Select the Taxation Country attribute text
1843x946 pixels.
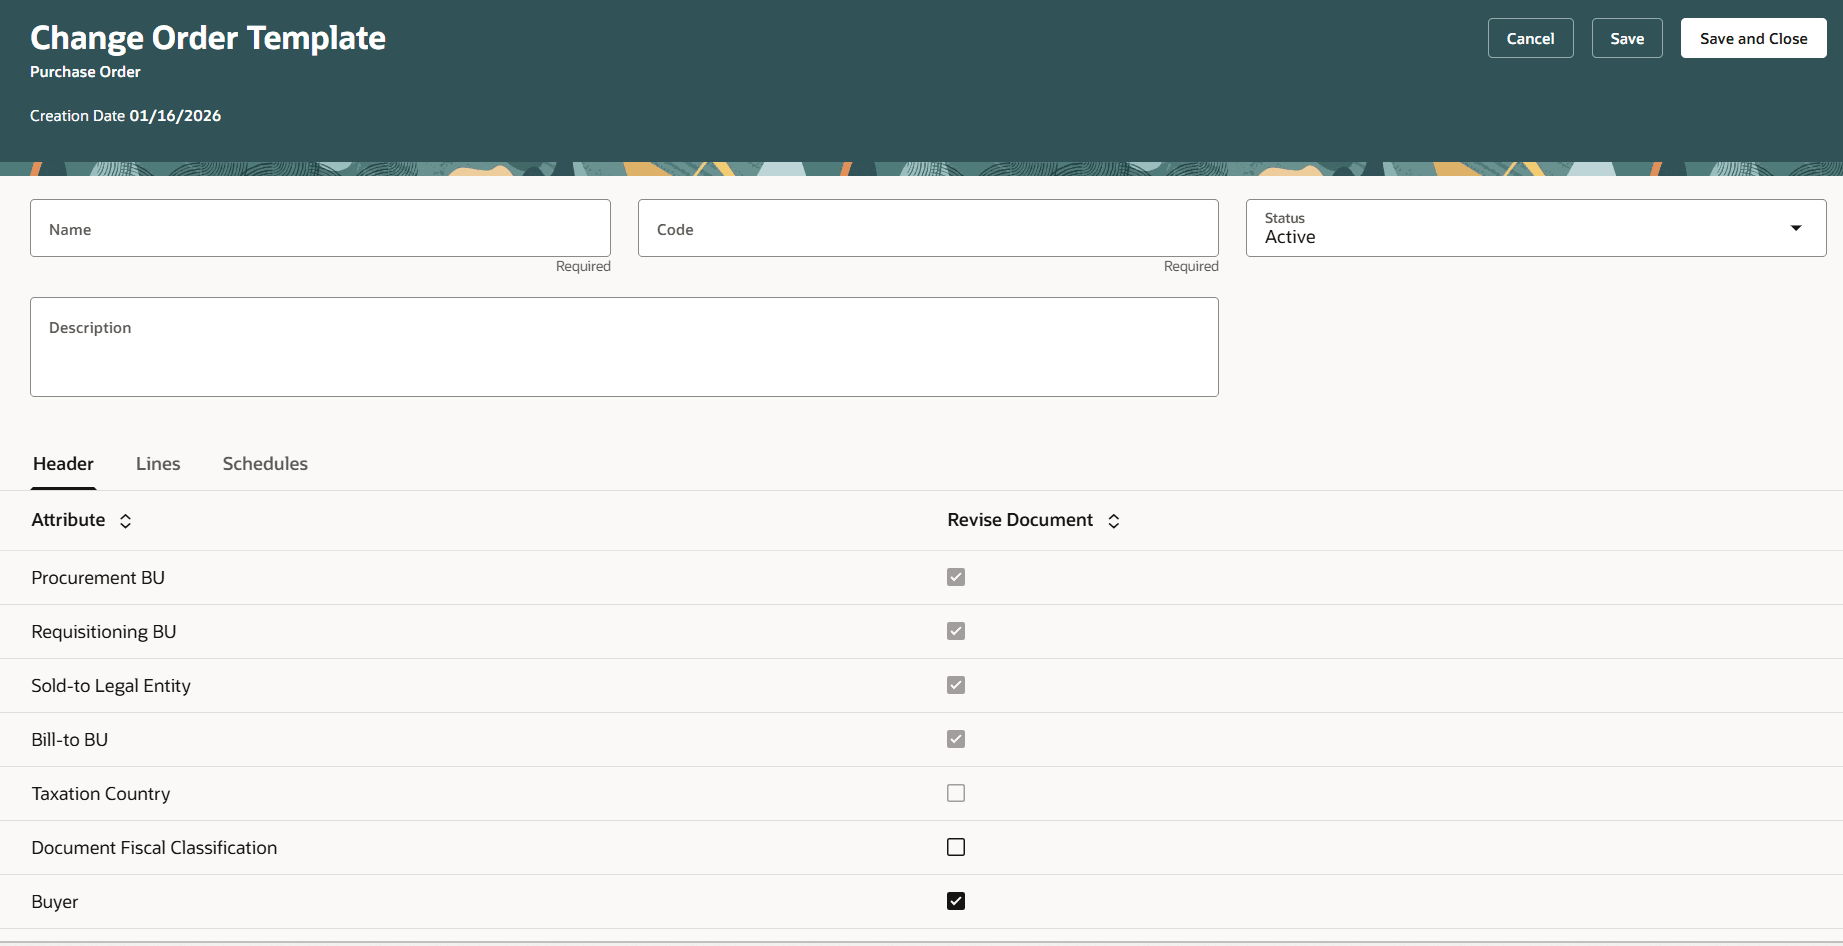[x=101, y=794]
